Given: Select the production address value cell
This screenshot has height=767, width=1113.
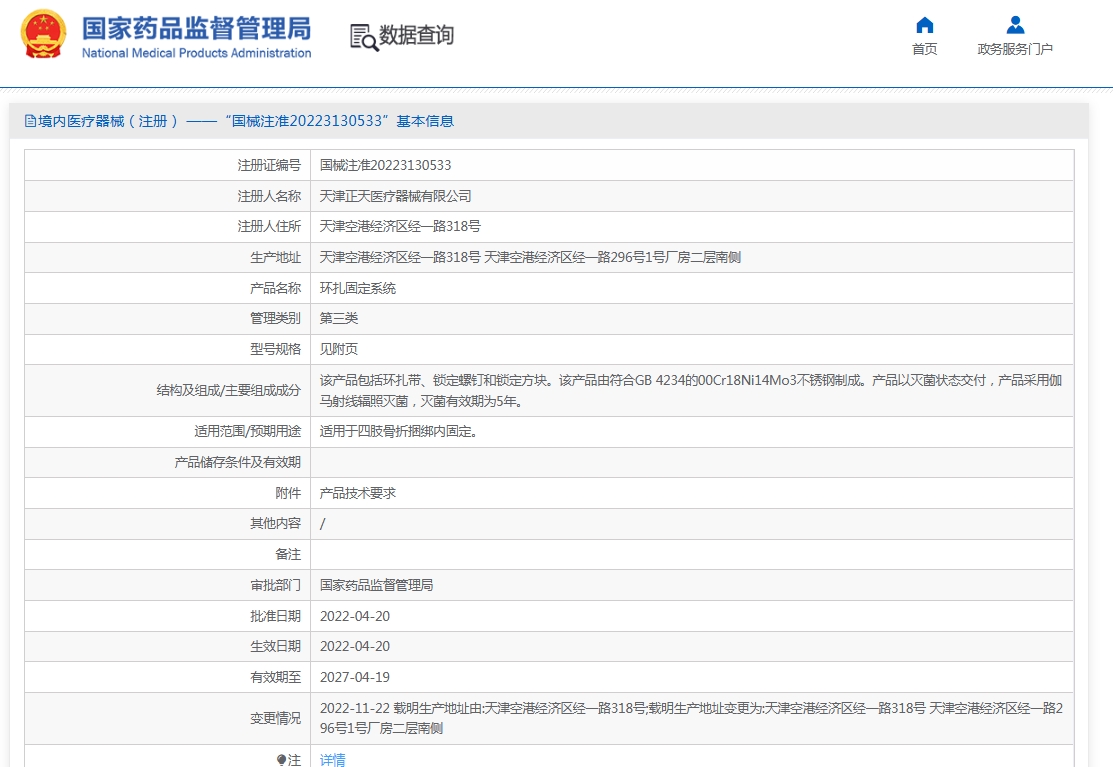Looking at the screenshot, I should [x=691, y=258].
